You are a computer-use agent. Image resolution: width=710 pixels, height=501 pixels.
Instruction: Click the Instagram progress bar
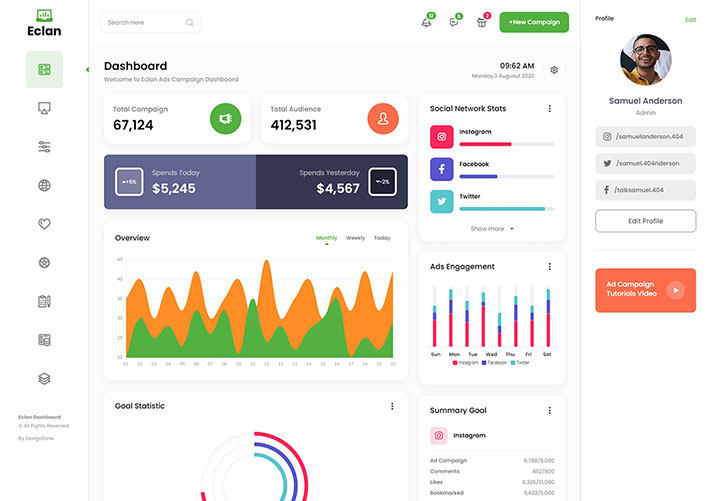(x=506, y=144)
